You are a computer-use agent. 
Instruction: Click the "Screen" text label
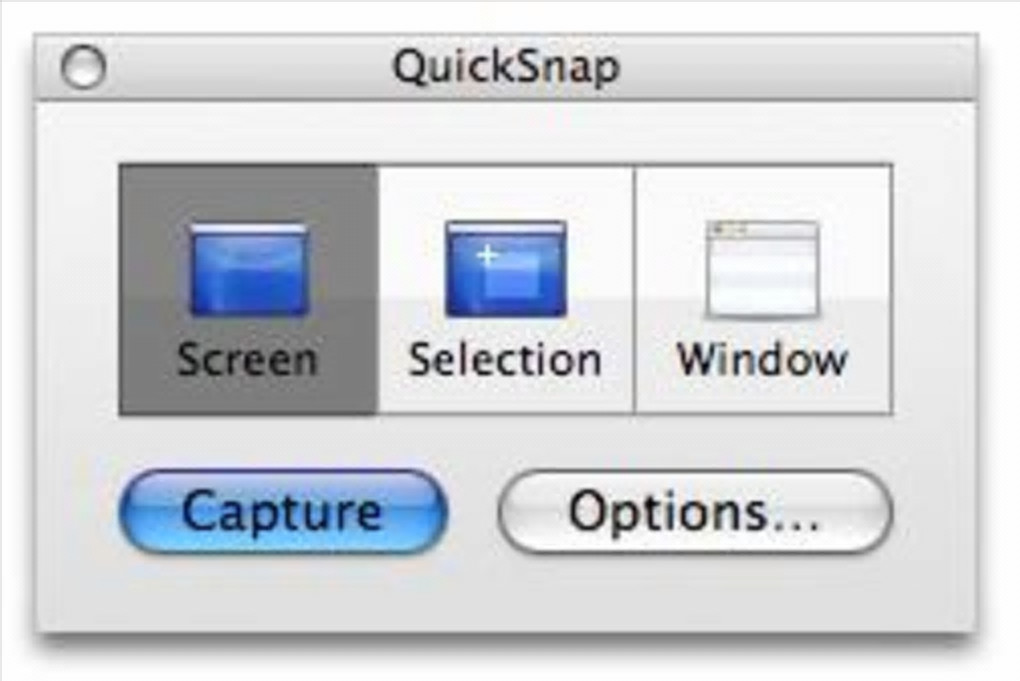[247, 358]
